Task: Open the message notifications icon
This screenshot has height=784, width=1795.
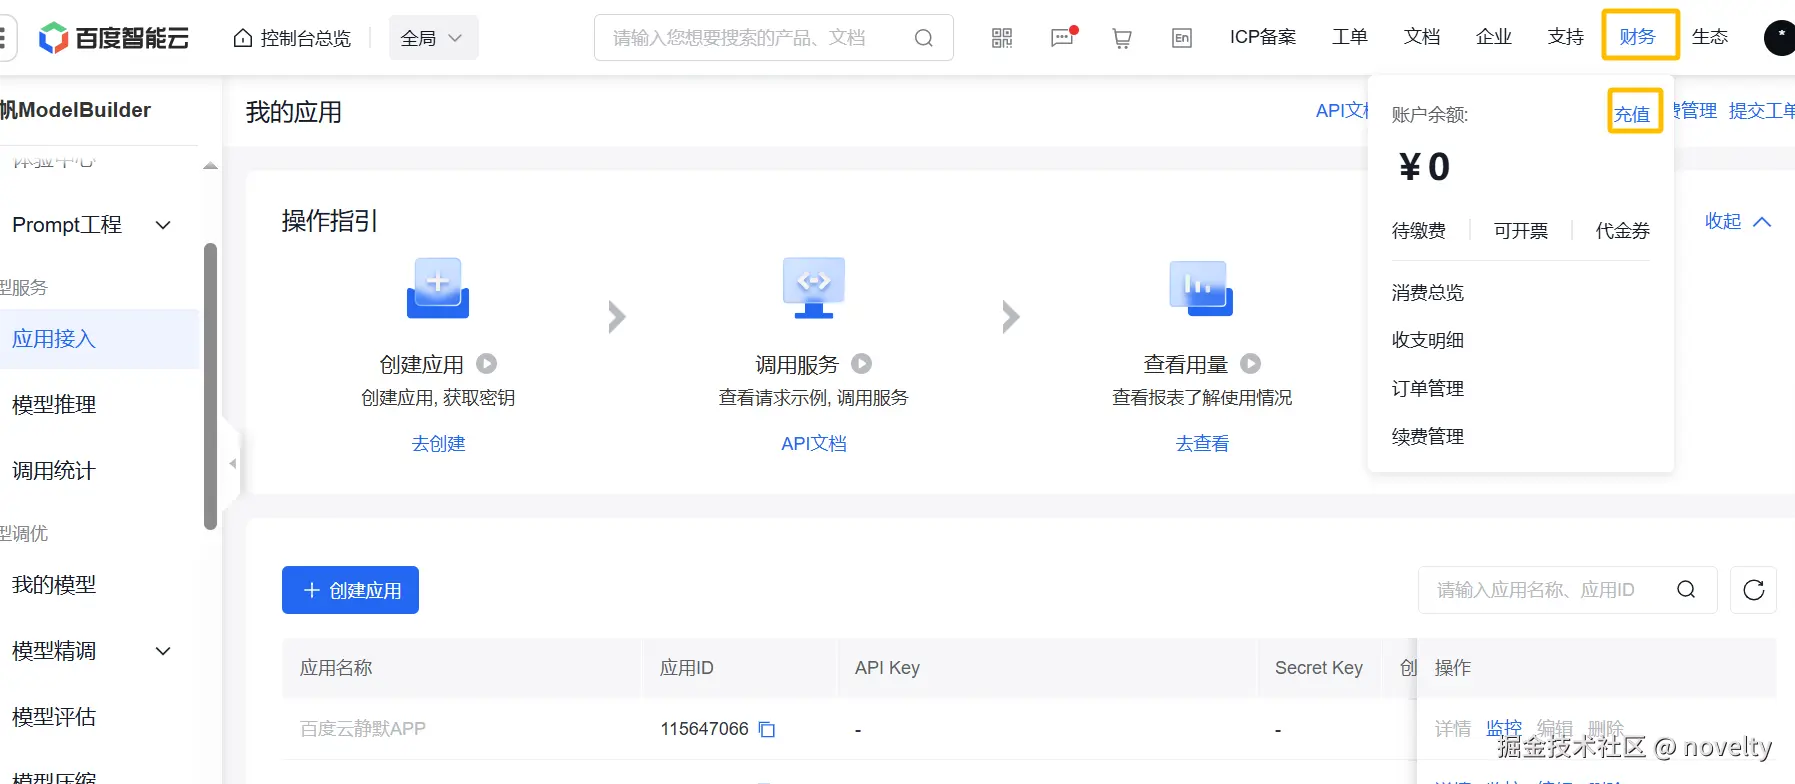Action: [x=1063, y=38]
